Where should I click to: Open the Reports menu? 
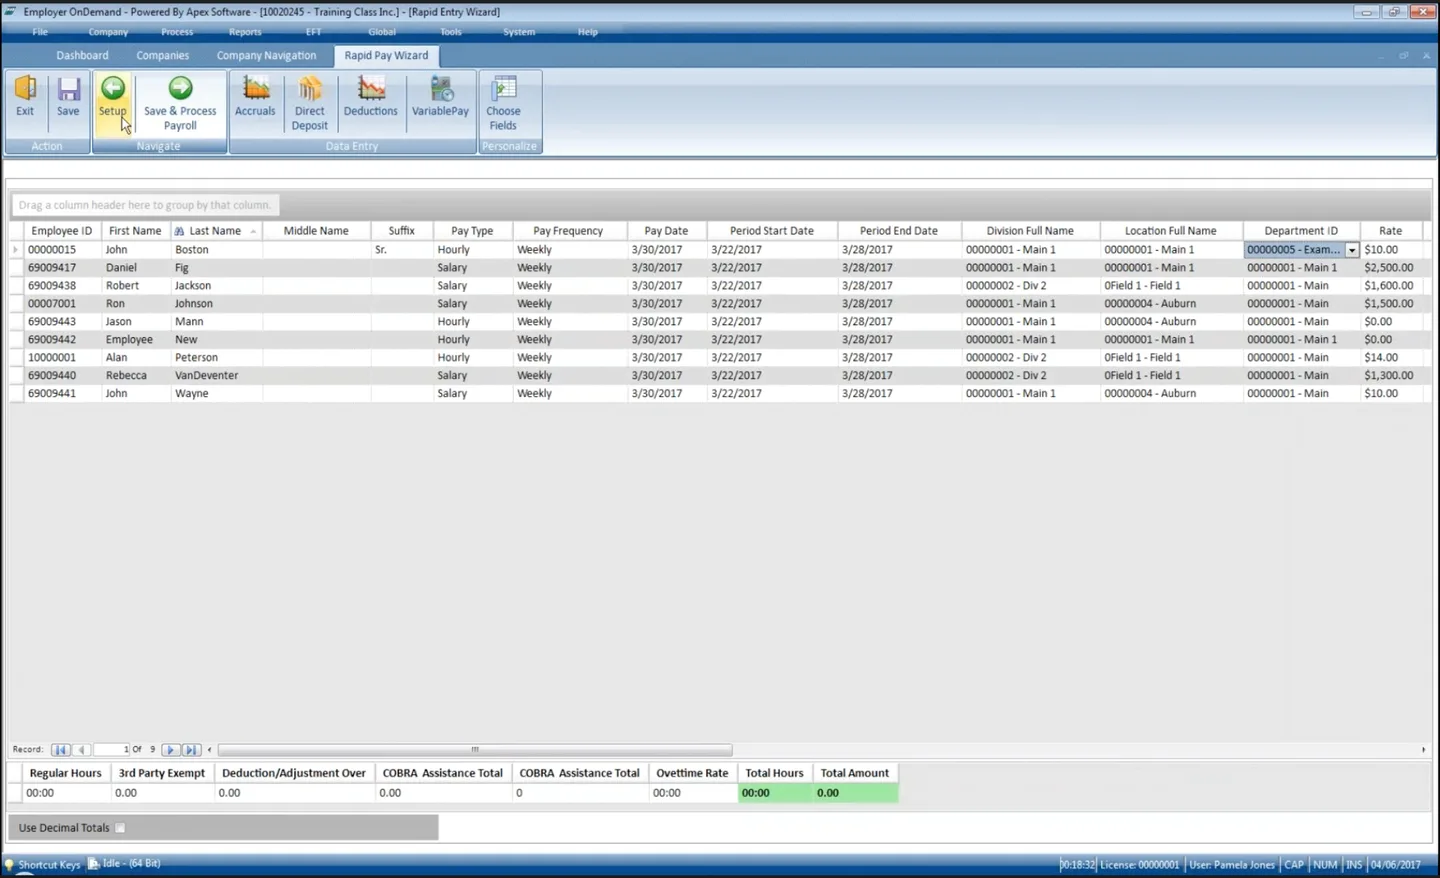tap(245, 31)
